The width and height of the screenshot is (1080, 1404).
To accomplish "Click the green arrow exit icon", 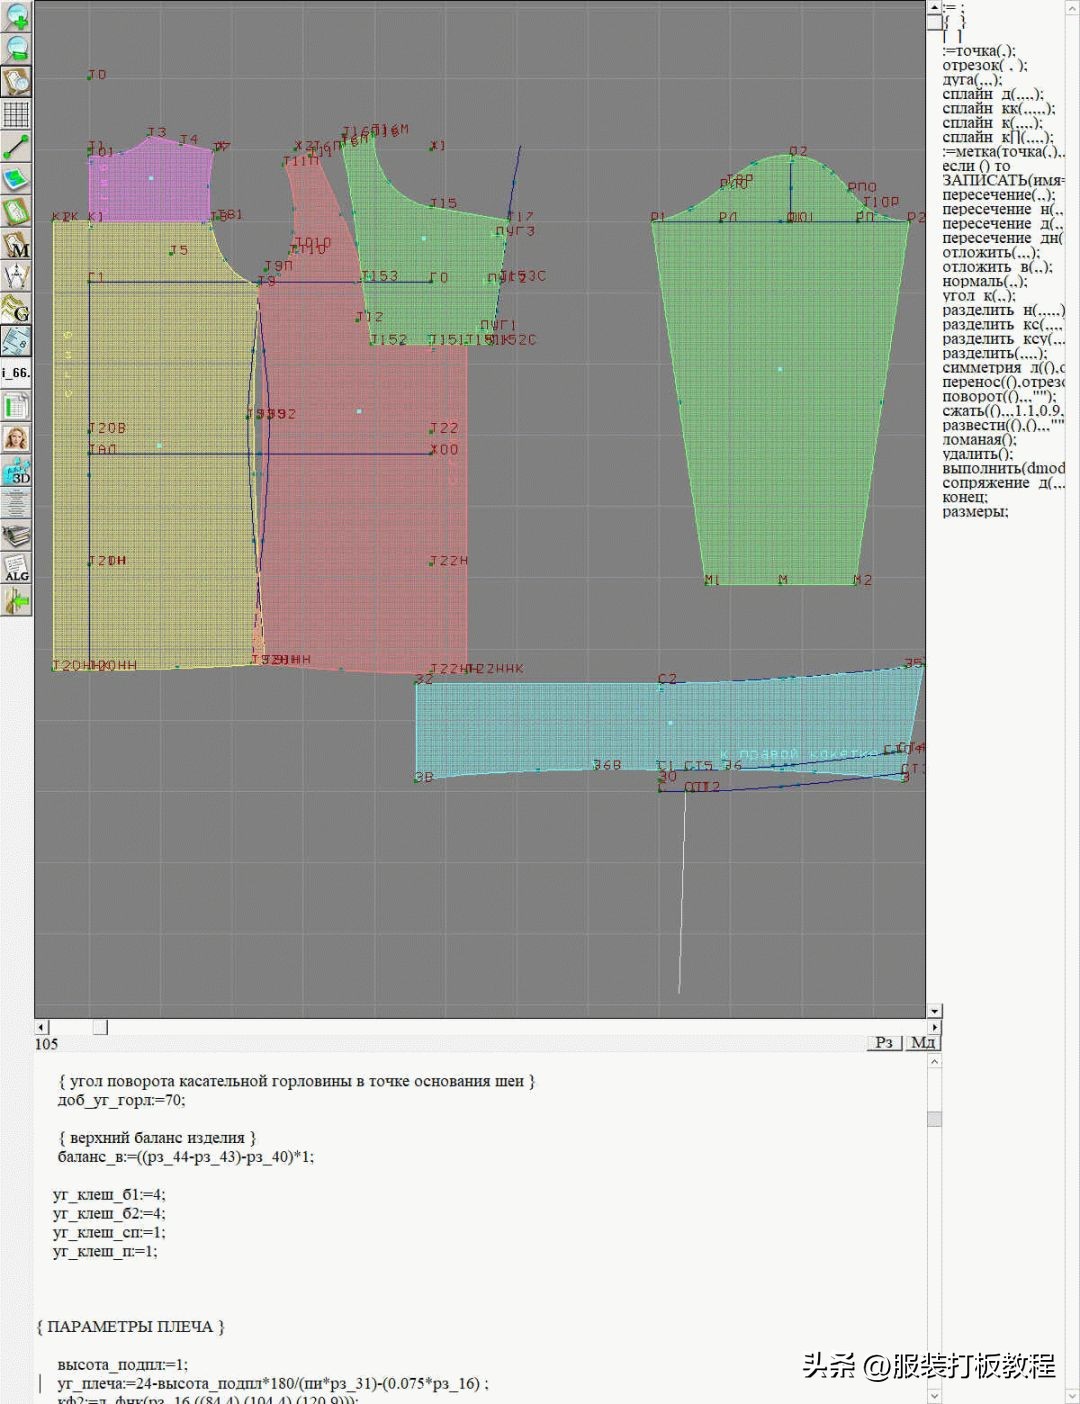I will (17, 601).
